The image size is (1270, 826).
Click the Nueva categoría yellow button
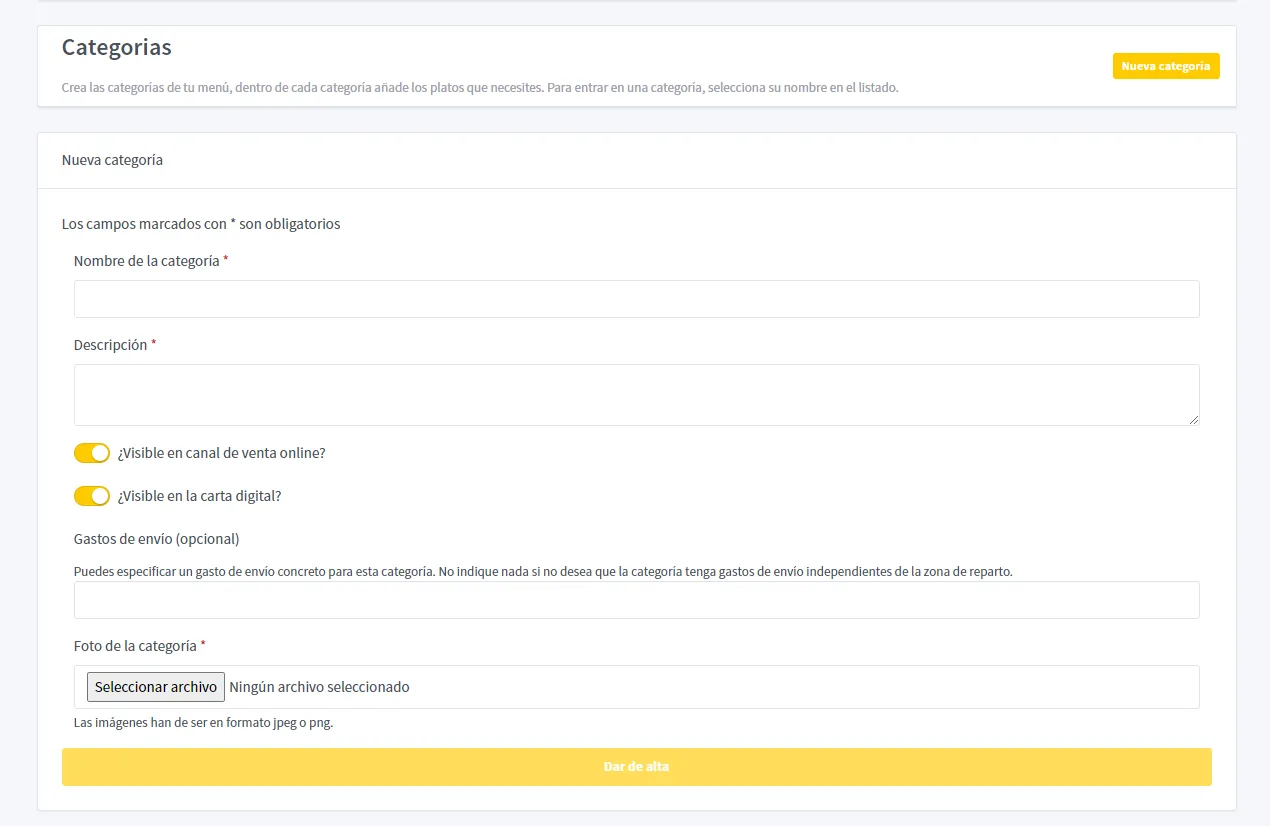[x=1166, y=66]
